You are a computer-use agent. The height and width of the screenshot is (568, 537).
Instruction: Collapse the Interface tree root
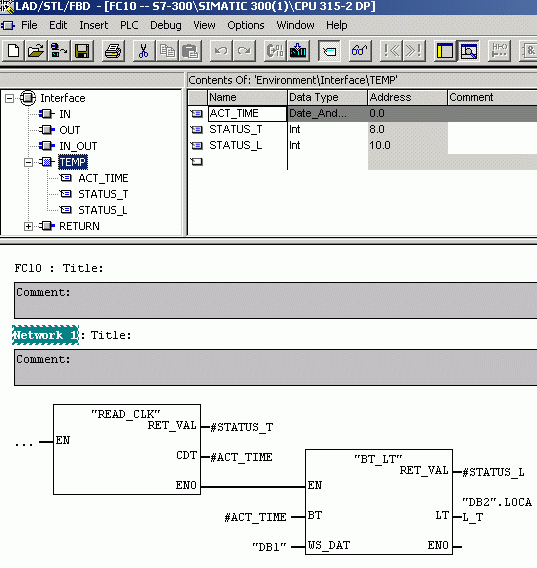point(10,99)
